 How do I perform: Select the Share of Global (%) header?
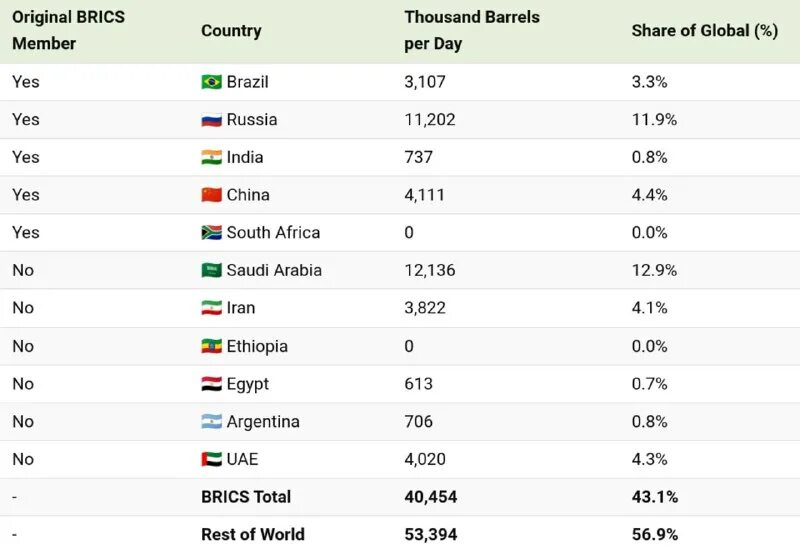pyautogui.click(x=704, y=31)
